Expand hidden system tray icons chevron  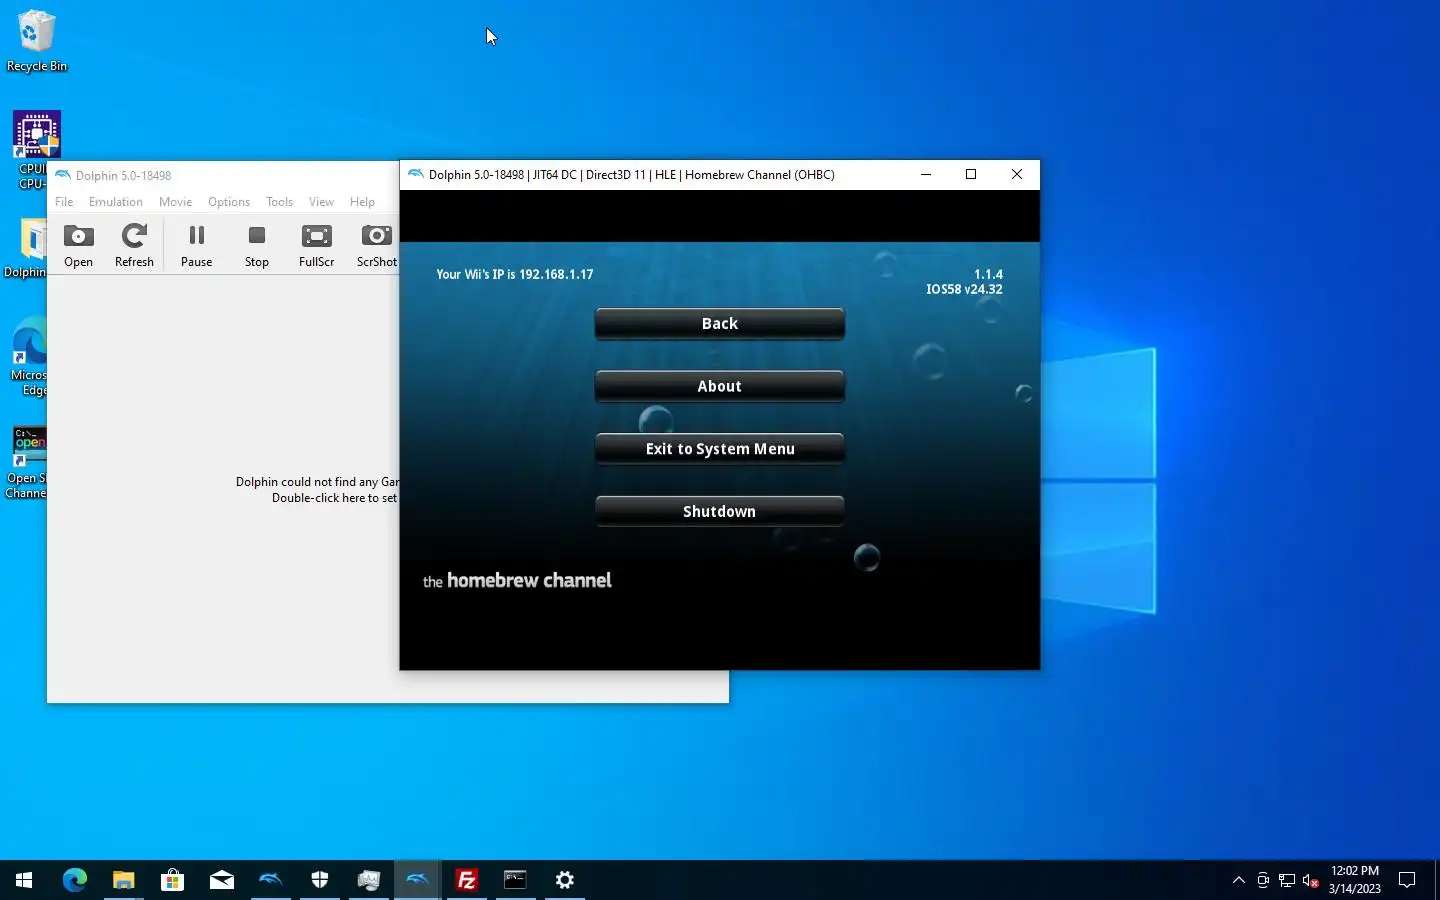(1238, 880)
